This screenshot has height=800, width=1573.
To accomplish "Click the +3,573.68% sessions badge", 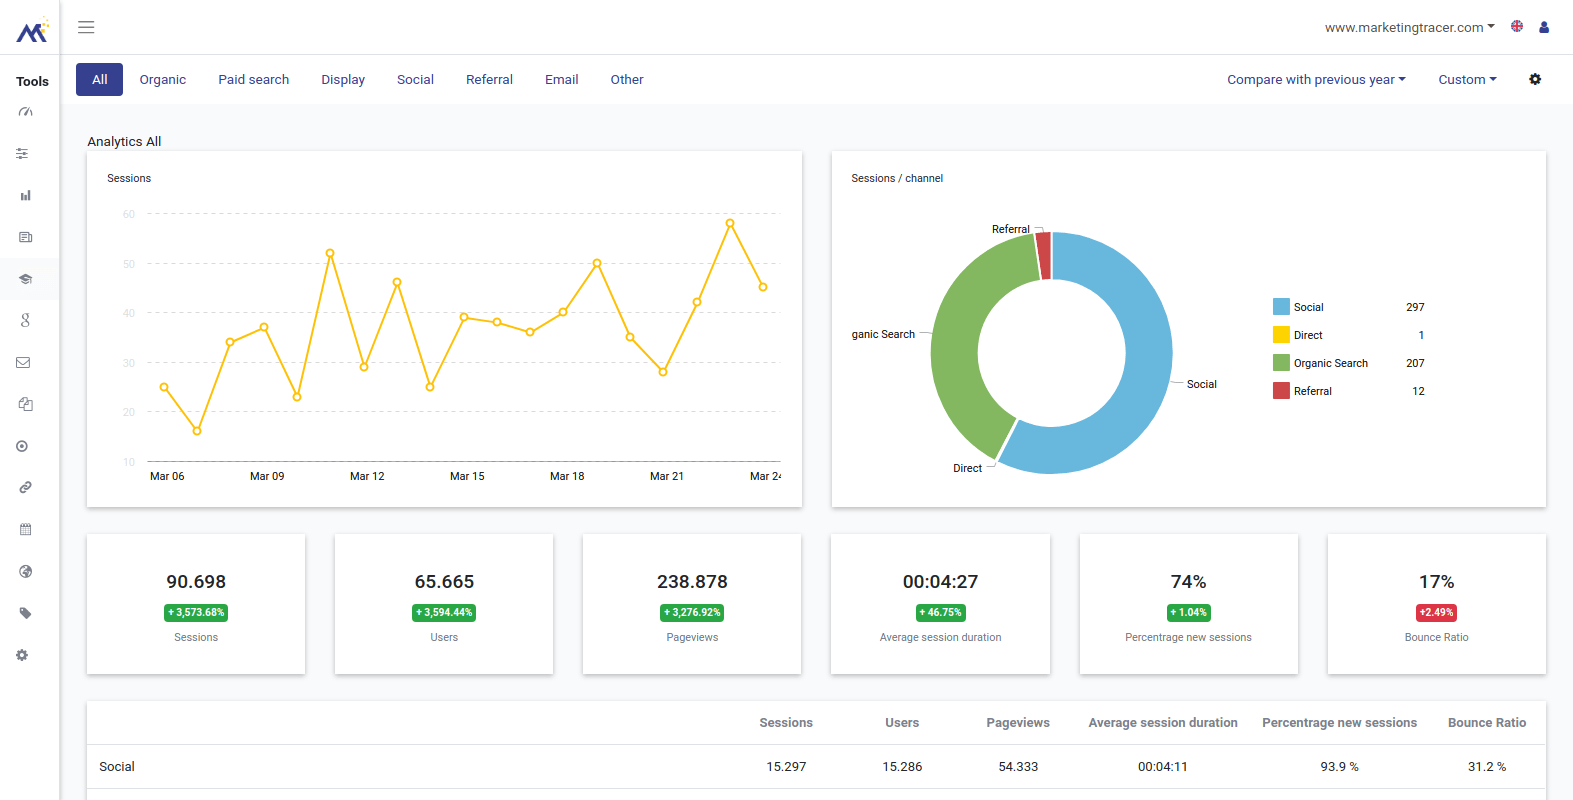I will tap(196, 612).
